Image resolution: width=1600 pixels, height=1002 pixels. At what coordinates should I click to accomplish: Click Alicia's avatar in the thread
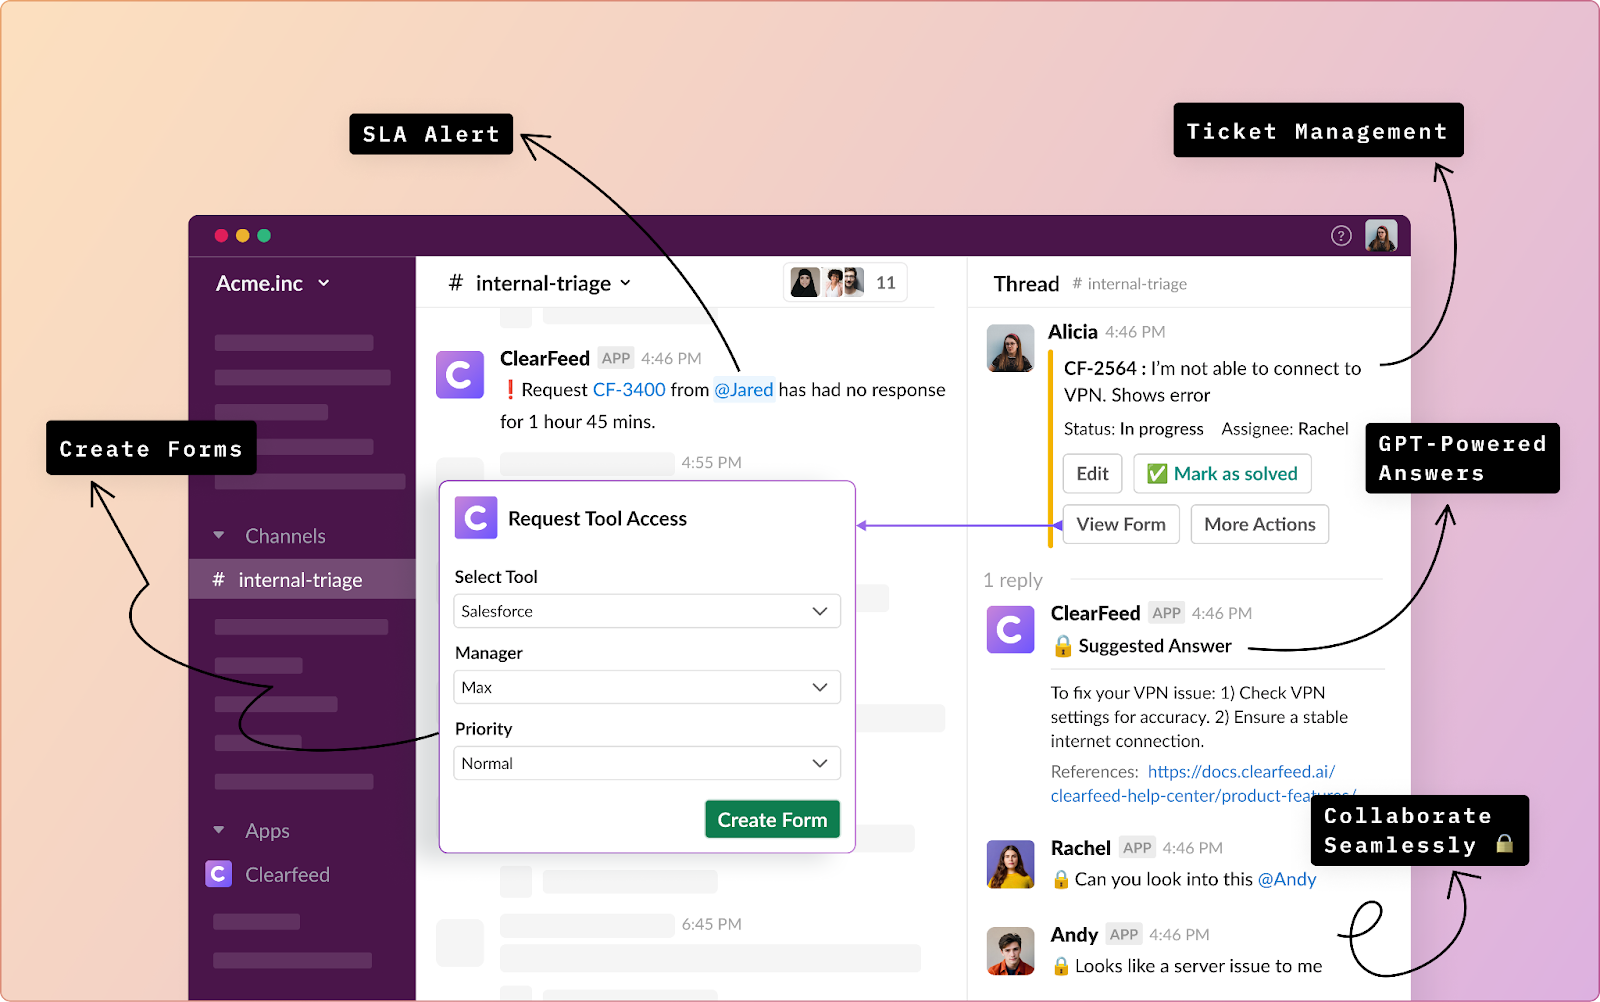tap(1010, 348)
